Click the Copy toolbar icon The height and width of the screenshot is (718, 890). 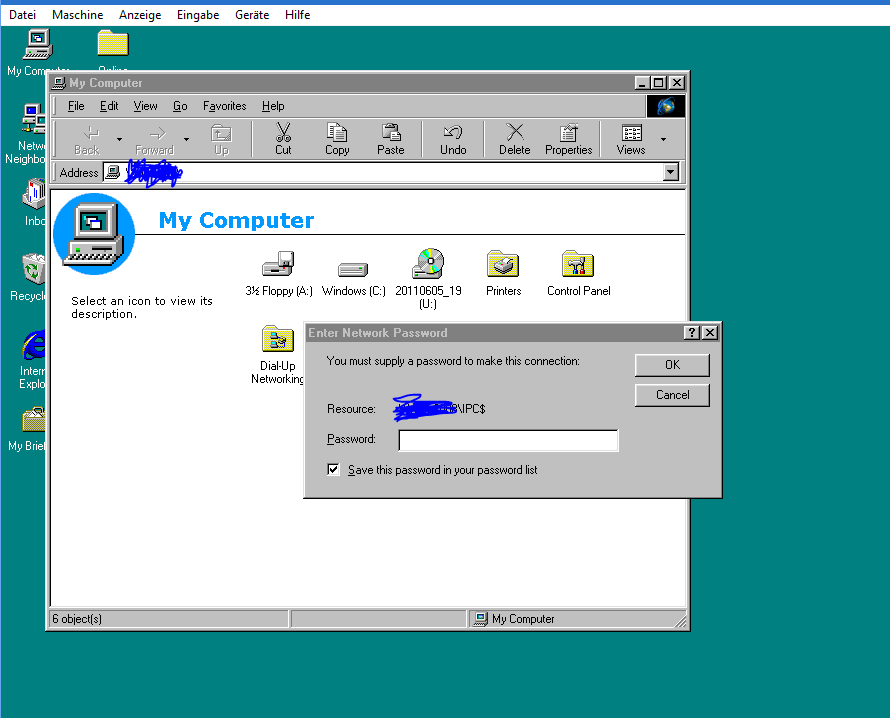337,138
